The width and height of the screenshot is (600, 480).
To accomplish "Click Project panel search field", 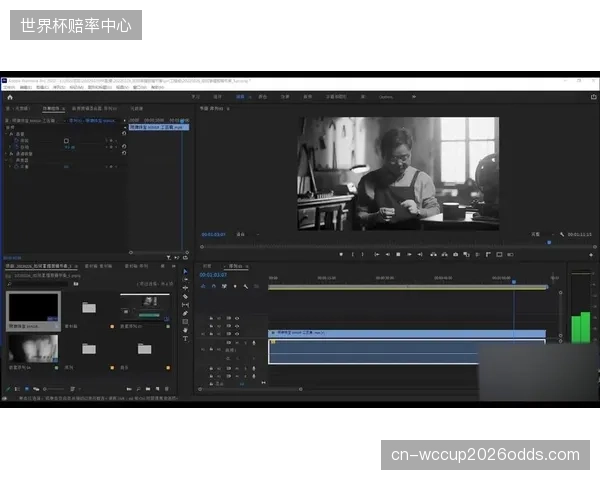I will tap(38, 284).
